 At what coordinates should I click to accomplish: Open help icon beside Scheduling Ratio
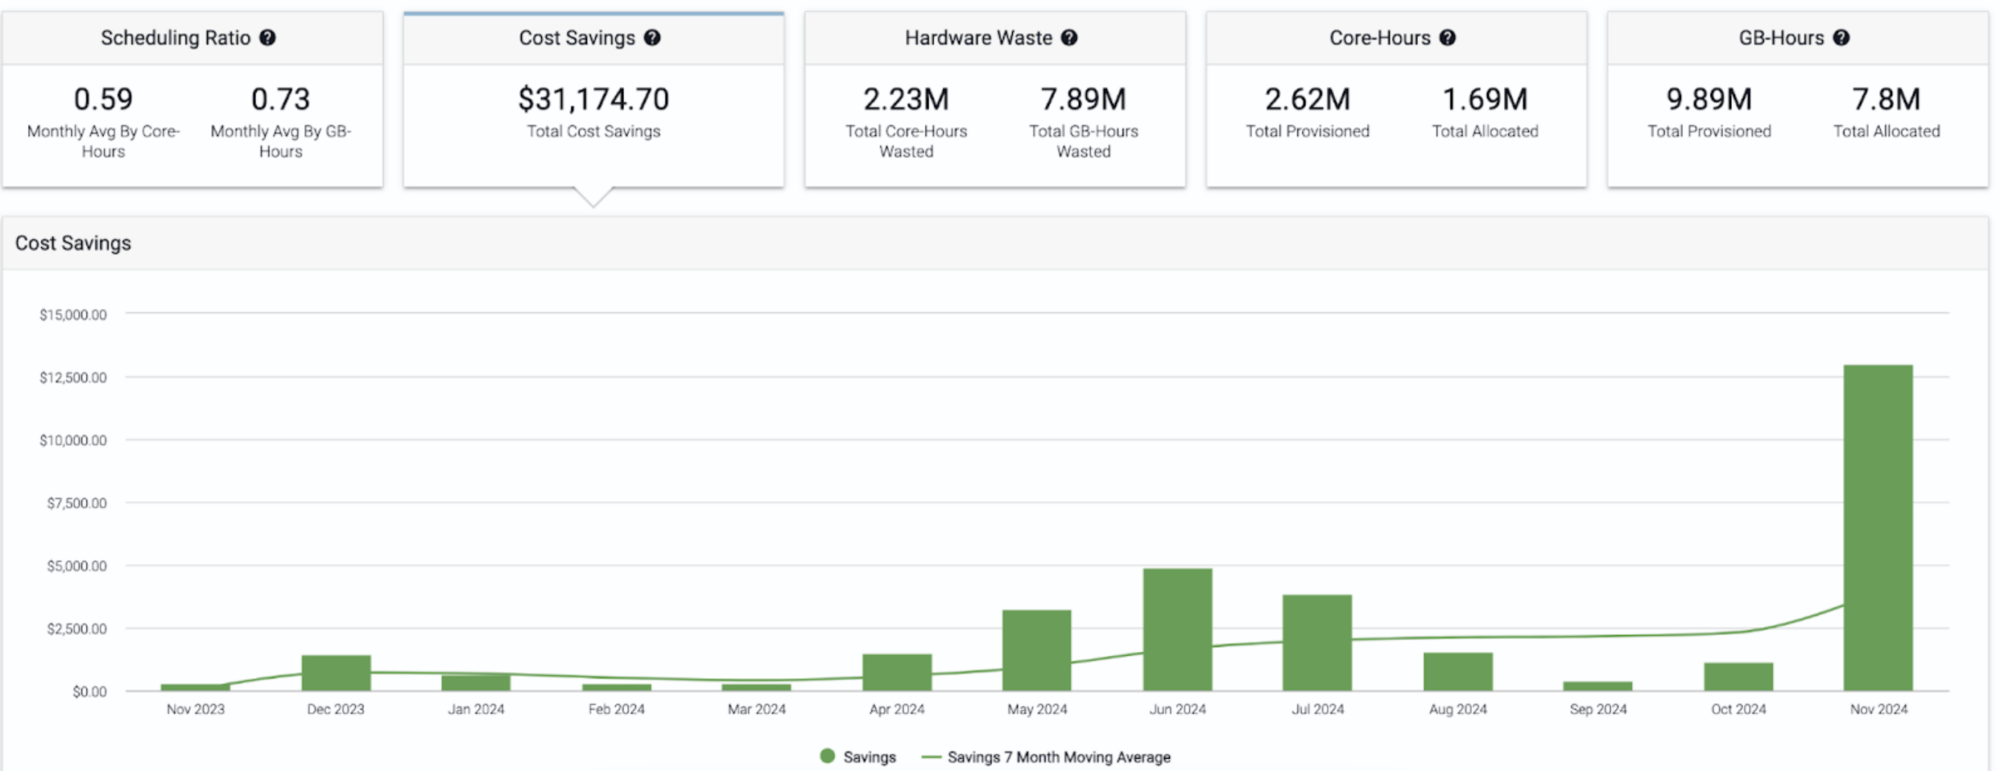point(267,38)
